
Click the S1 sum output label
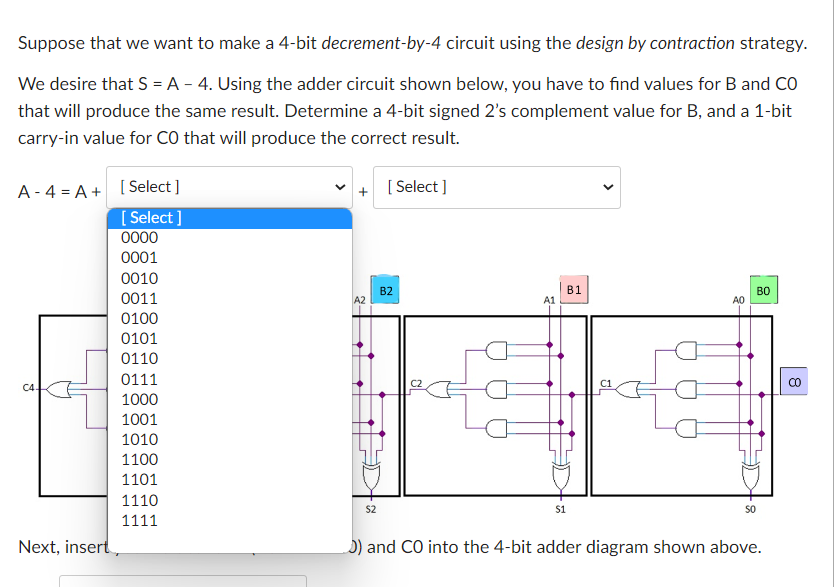click(560, 508)
